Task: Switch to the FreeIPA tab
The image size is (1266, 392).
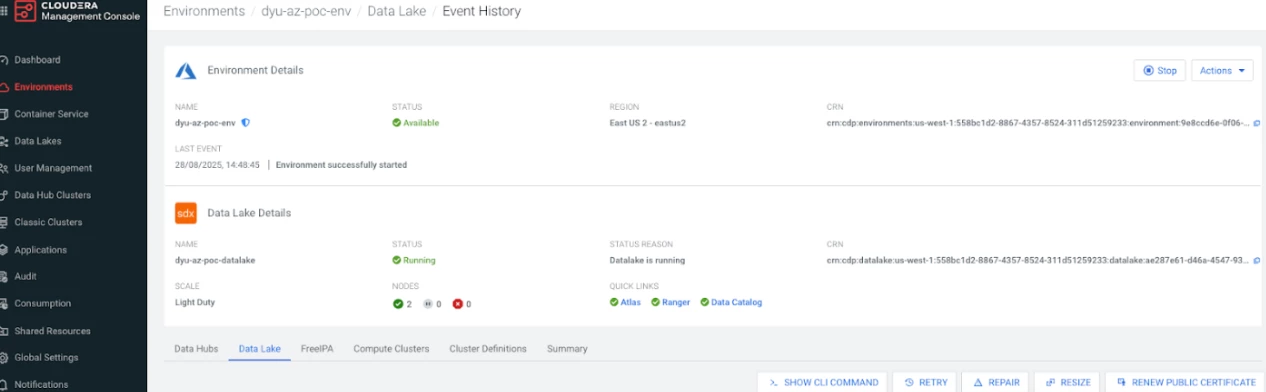Action: pos(317,349)
